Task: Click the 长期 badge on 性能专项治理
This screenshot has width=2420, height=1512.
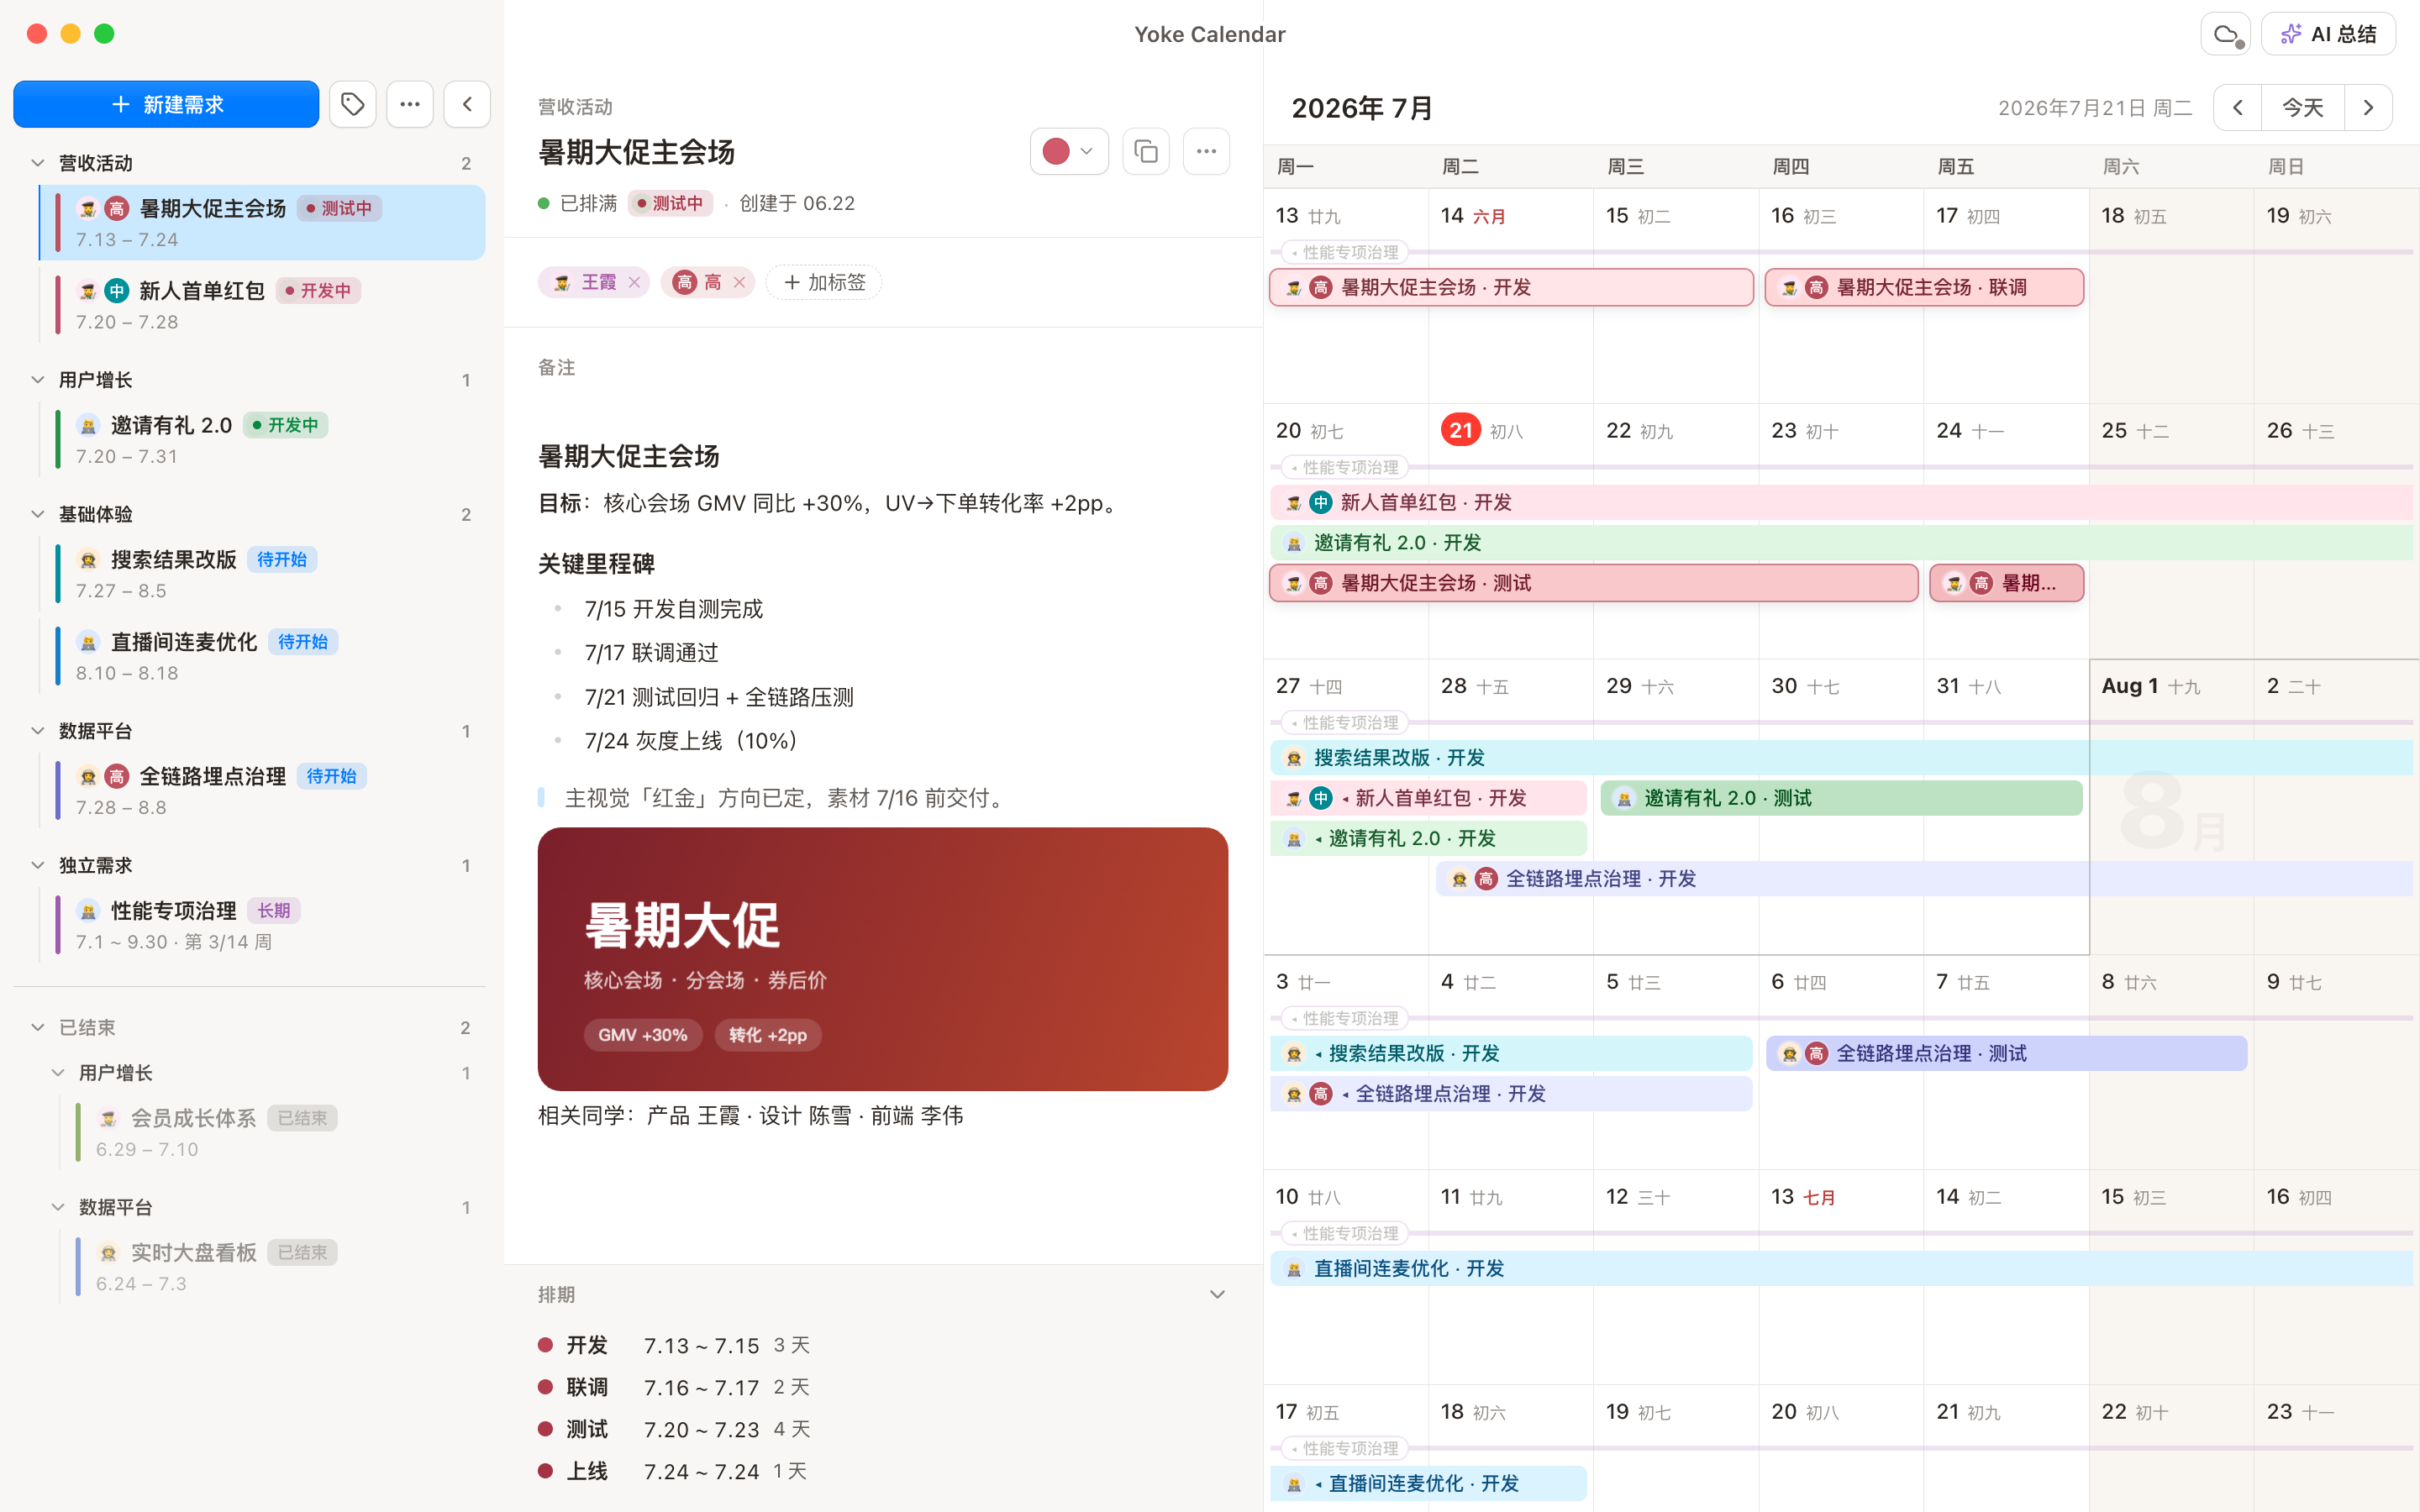Action: click(x=273, y=910)
